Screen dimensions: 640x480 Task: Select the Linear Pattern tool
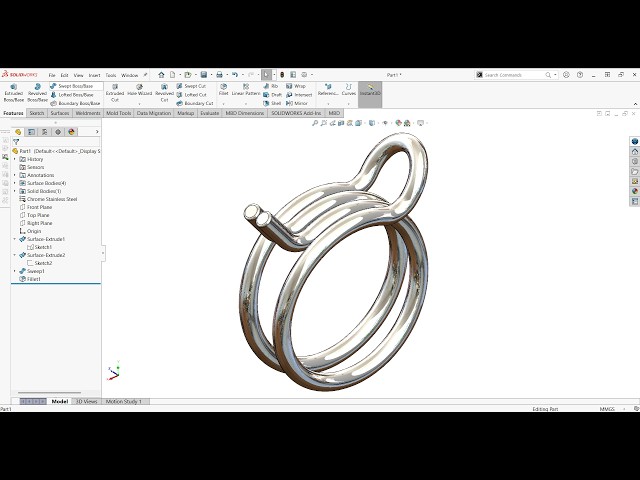[x=246, y=90]
